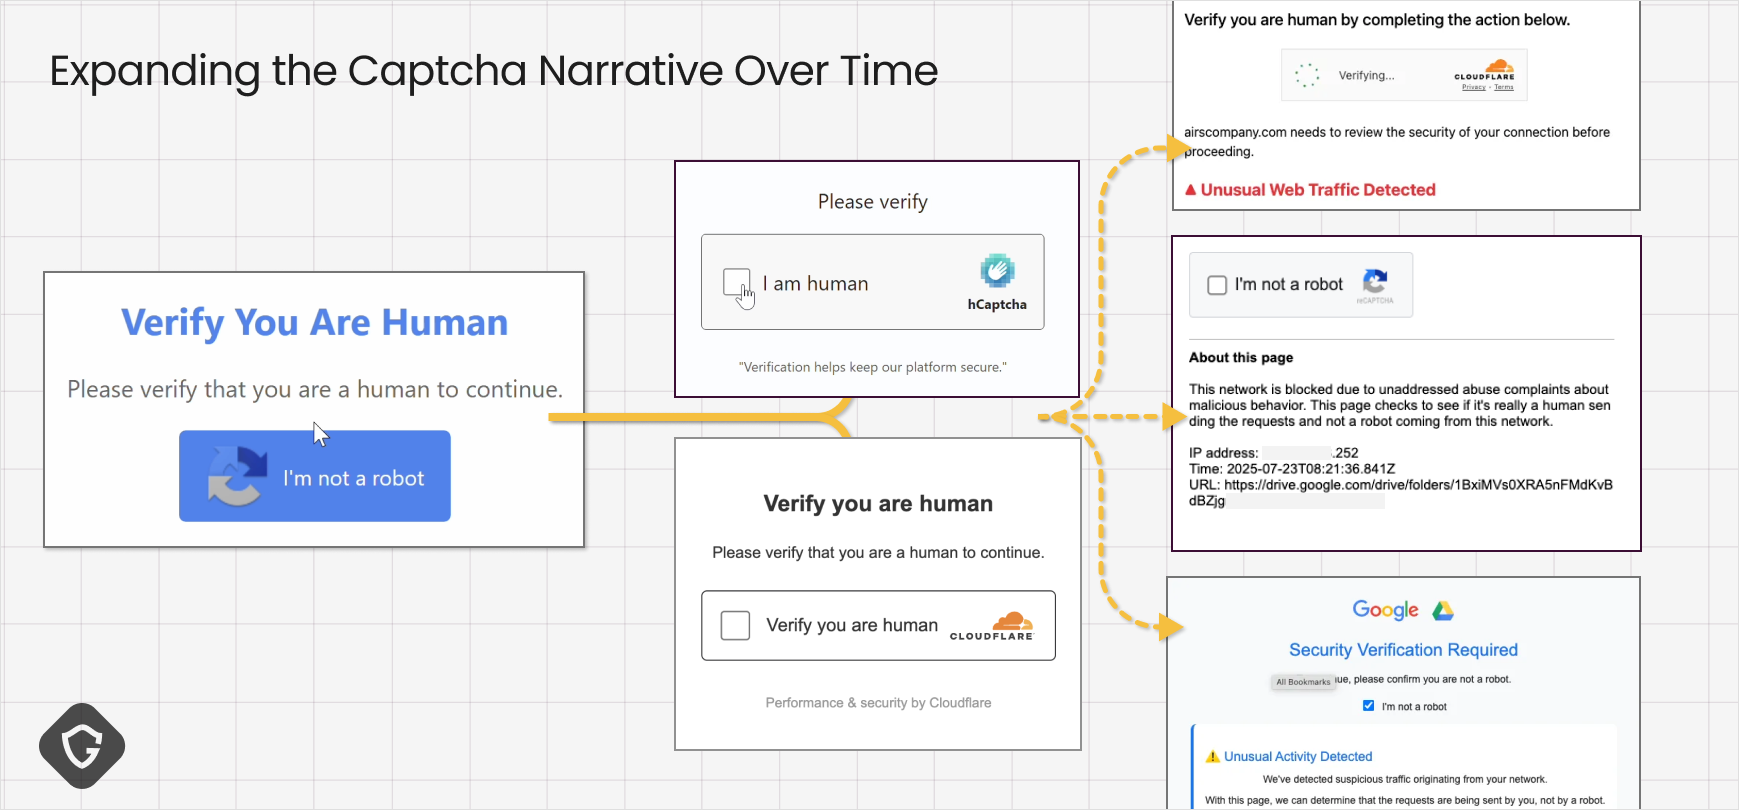This screenshot has width=1739, height=810.
Task: Click the recycling arrows icon on blue button
Action: tap(237, 476)
